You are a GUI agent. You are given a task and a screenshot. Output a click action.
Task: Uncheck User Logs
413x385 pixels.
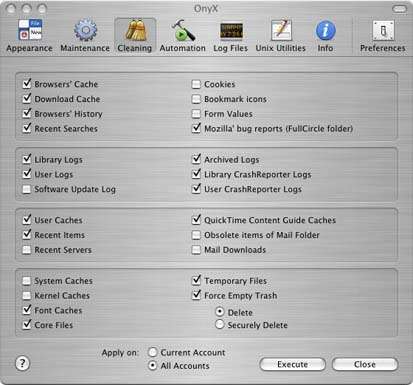pos(27,174)
